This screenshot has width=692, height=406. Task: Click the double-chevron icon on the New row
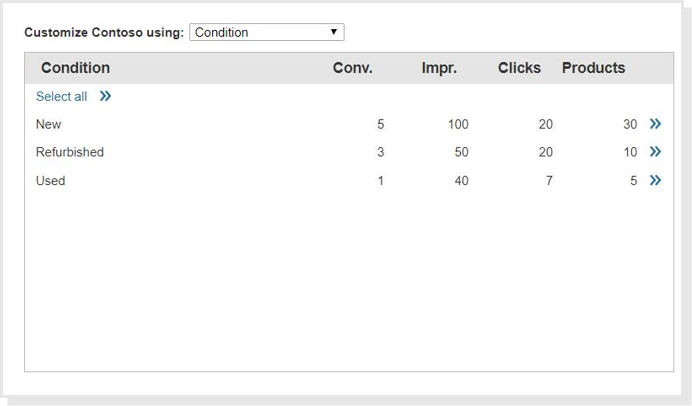pyautogui.click(x=655, y=124)
